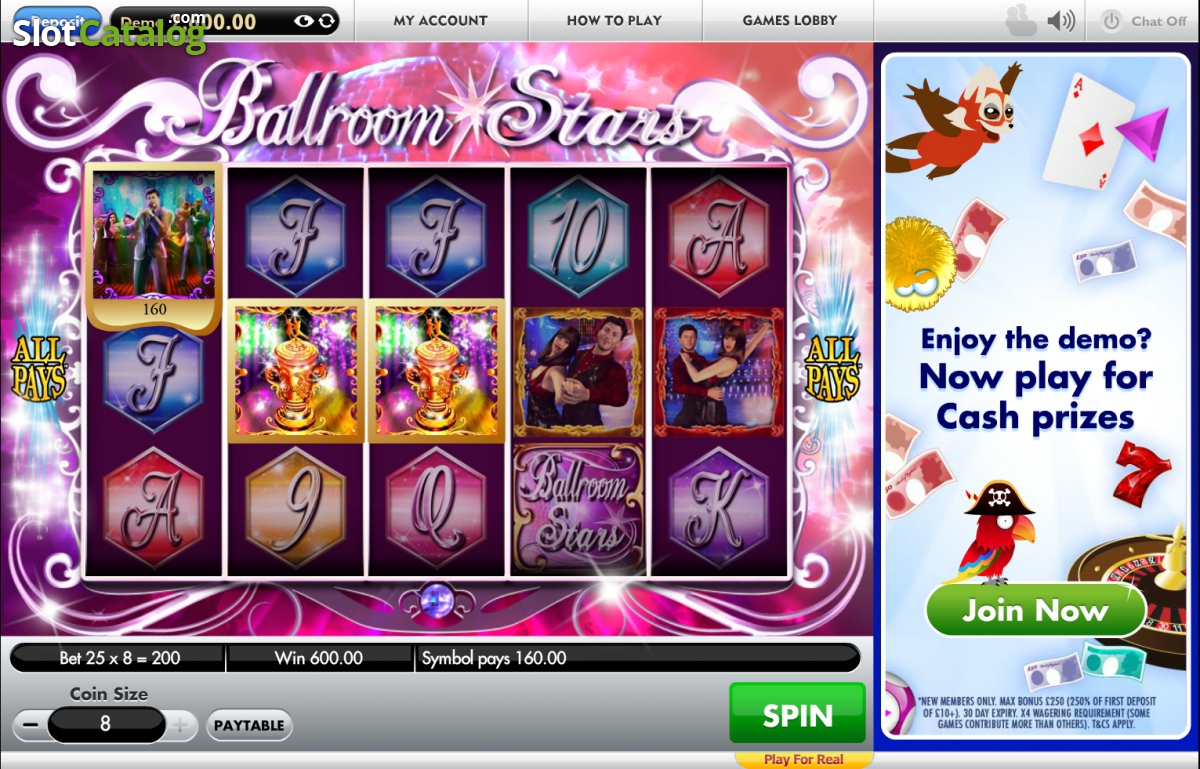This screenshot has height=769, width=1200.
Task: Increase coin size with plus button
Action: 181,725
